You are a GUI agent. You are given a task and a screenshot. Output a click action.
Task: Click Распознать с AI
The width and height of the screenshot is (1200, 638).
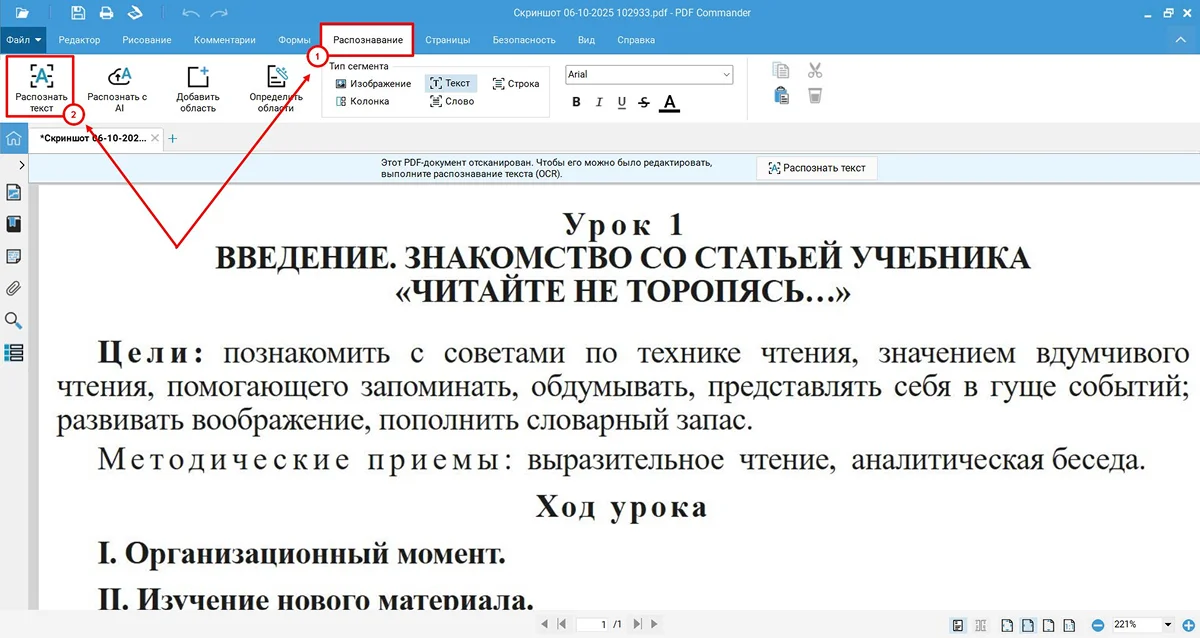click(117, 89)
